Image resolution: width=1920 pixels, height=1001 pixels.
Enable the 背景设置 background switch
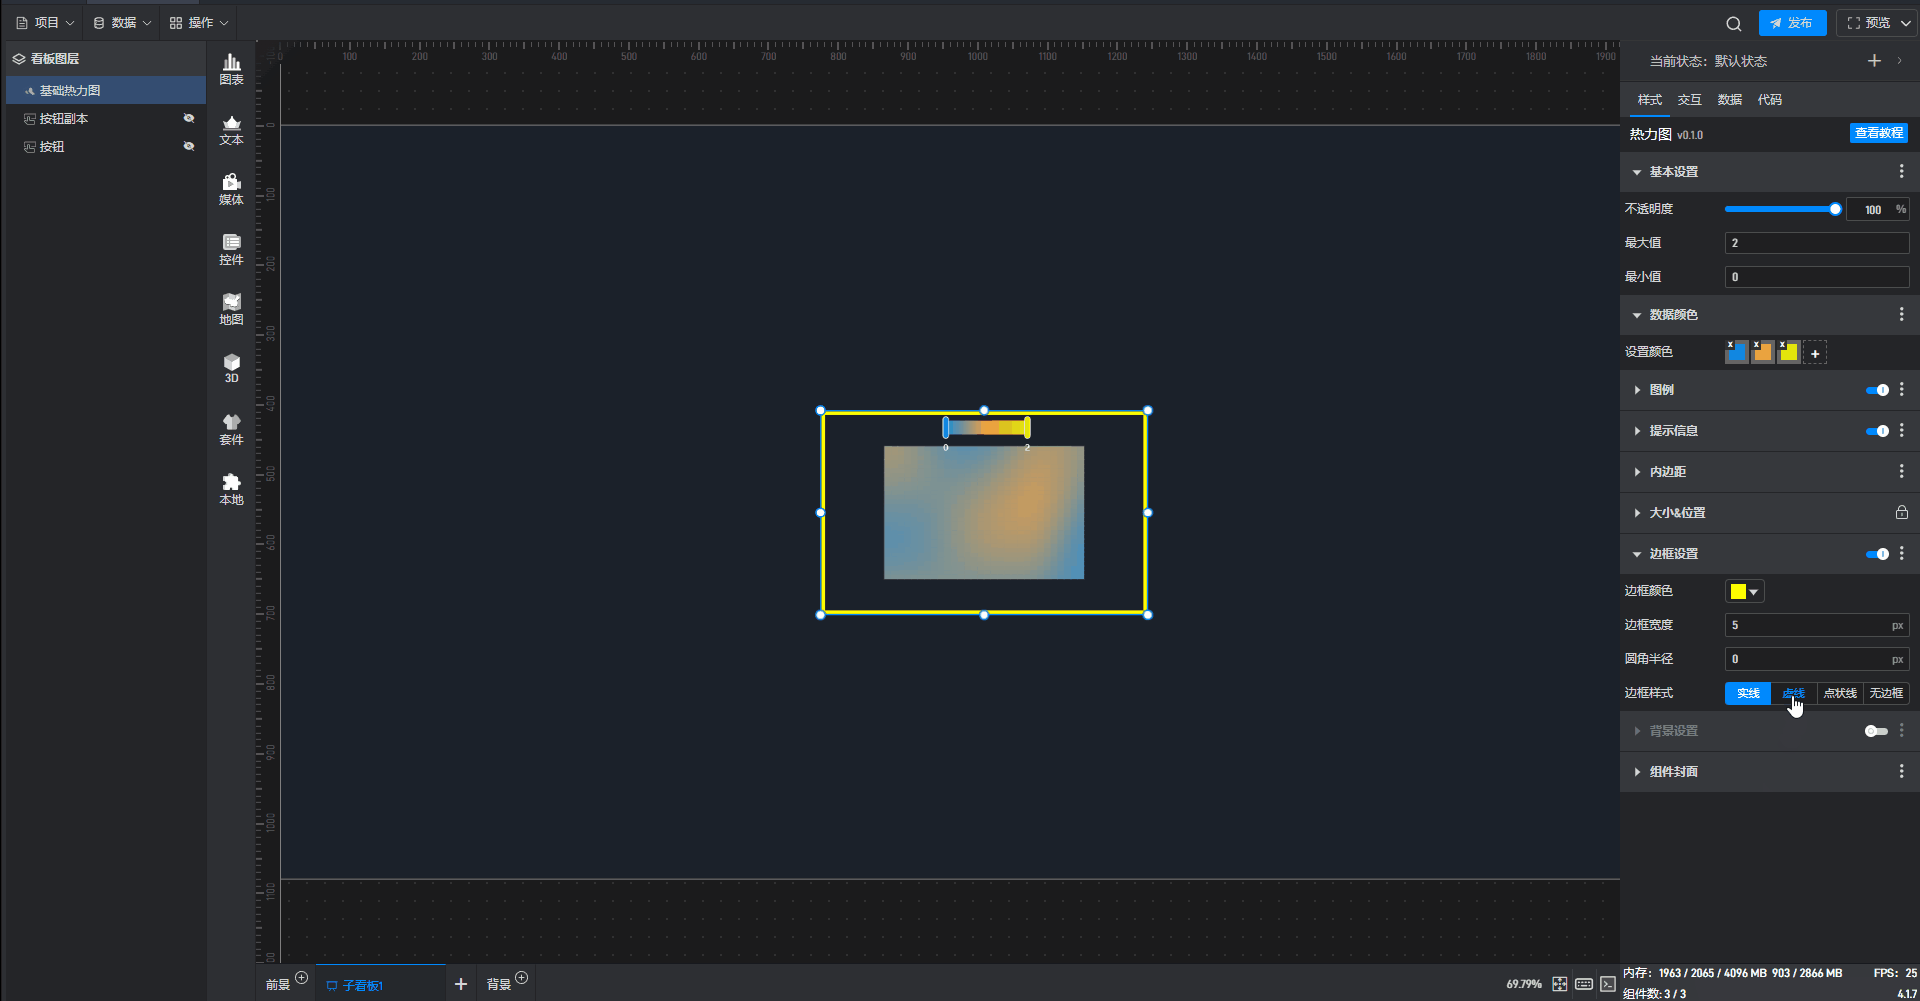pos(1875,731)
